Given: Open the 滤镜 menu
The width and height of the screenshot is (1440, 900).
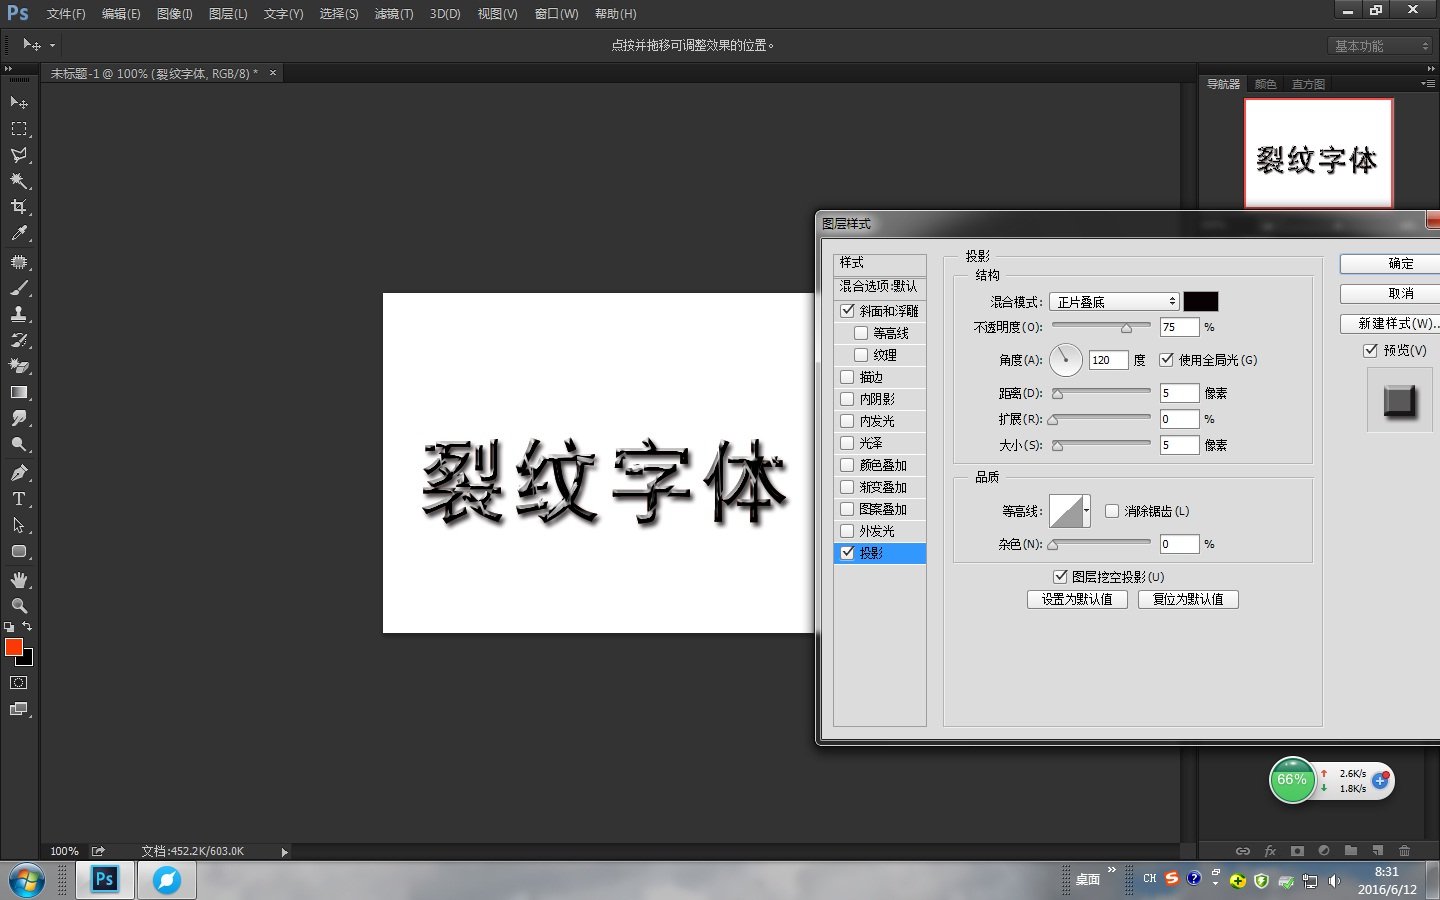Looking at the screenshot, I should pos(393,13).
